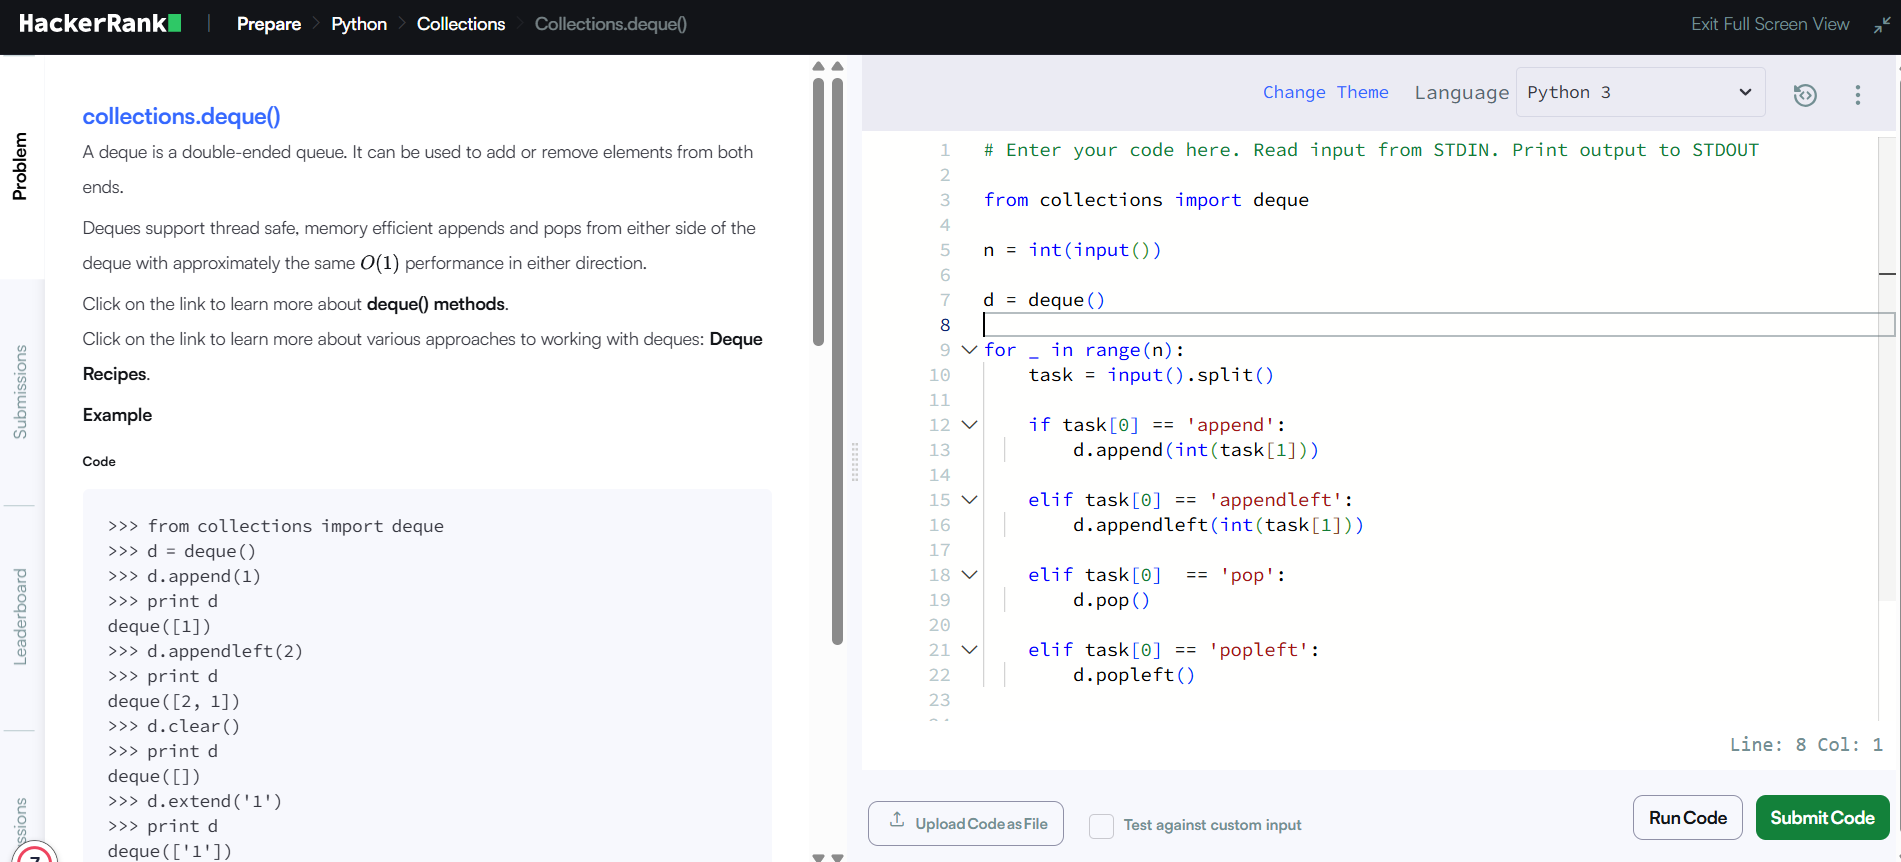Collapse the for loop on line 9
The image size is (1901, 862).
point(968,350)
